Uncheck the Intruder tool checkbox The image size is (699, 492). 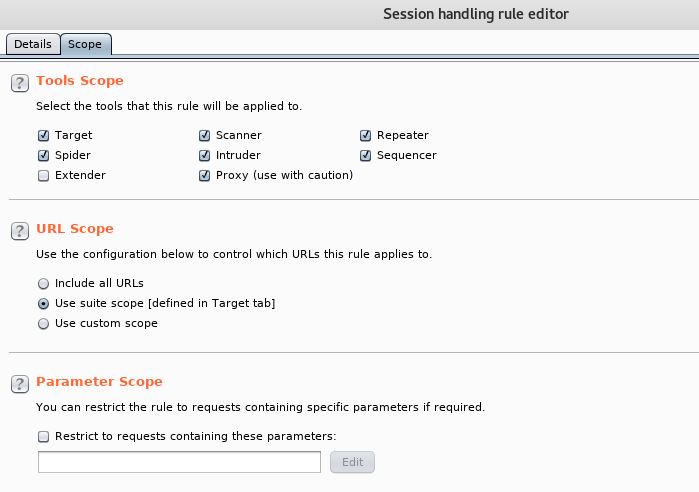click(x=204, y=155)
